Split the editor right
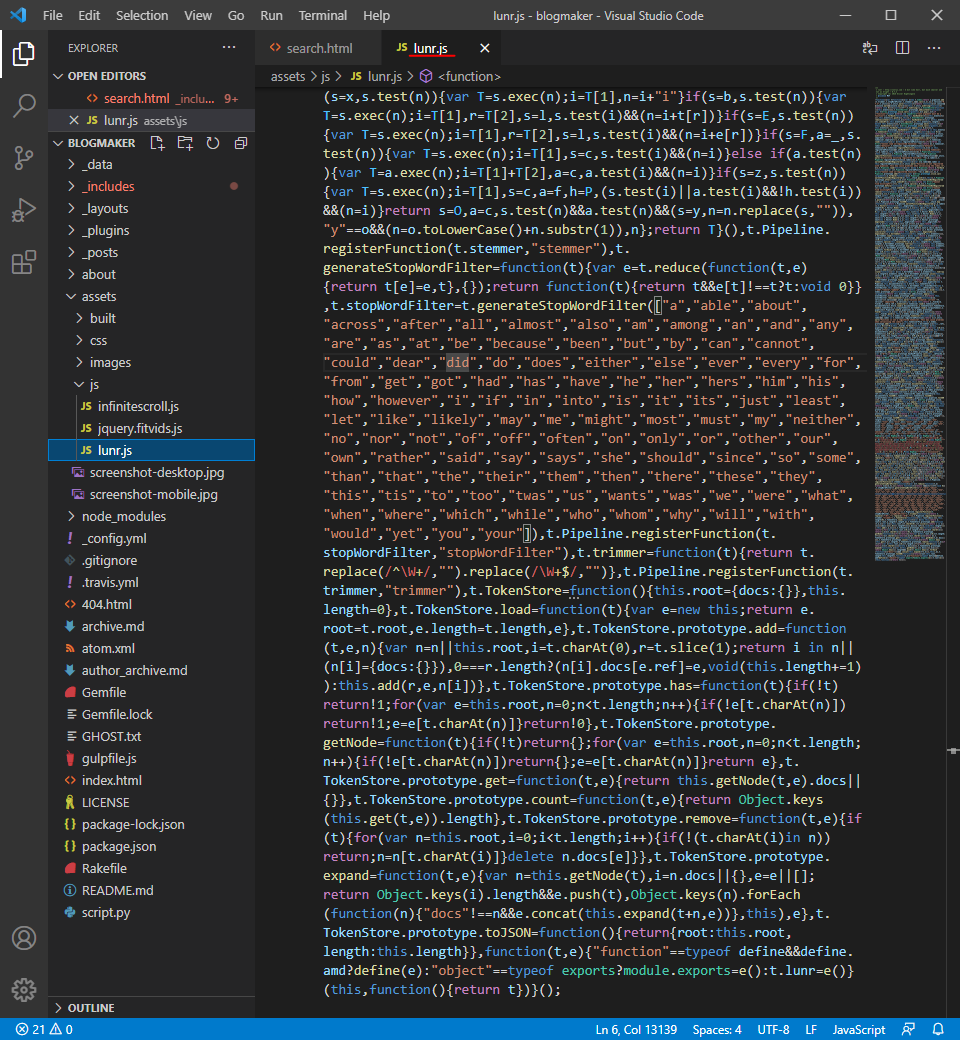The height and width of the screenshot is (1040, 960). [x=902, y=48]
